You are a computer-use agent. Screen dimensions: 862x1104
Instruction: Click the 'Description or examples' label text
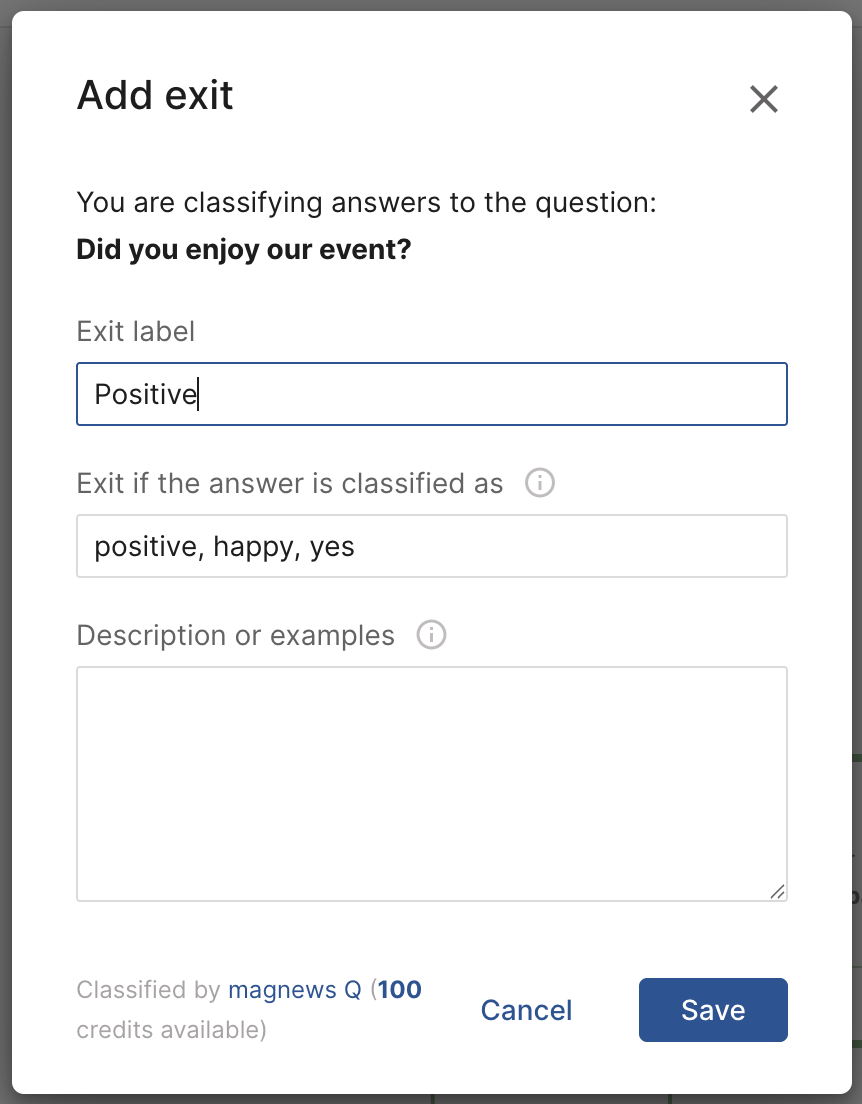pos(236,636)
